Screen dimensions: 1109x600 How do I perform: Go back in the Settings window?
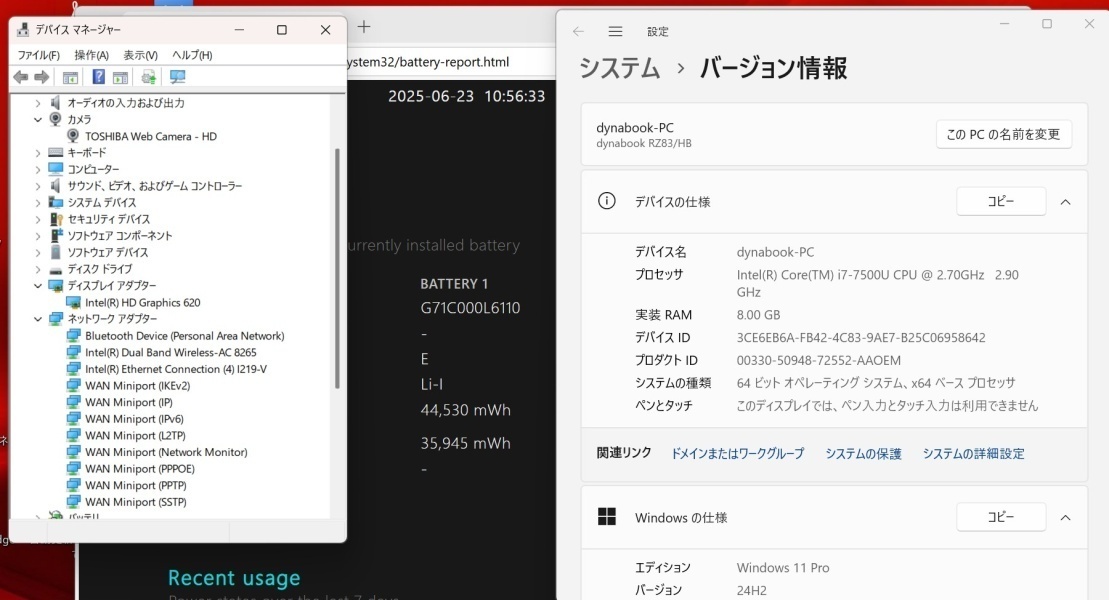coord(579,31)
